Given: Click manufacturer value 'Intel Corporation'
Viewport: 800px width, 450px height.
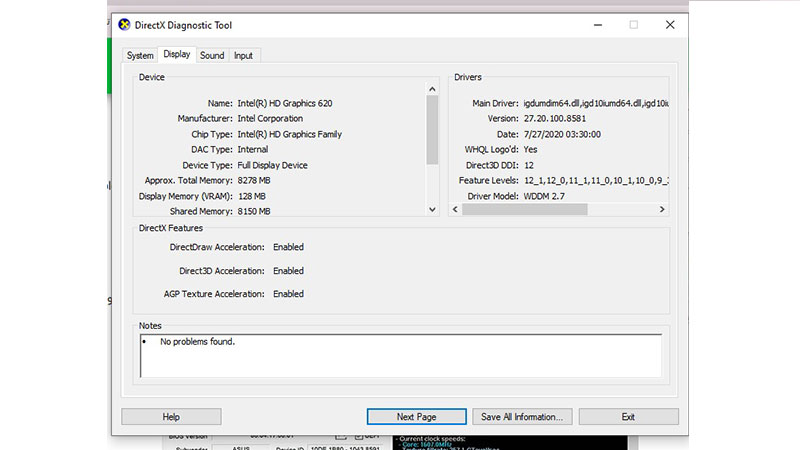Looking at the screenshot, I should pyautogui.click(x=270, y=118).
